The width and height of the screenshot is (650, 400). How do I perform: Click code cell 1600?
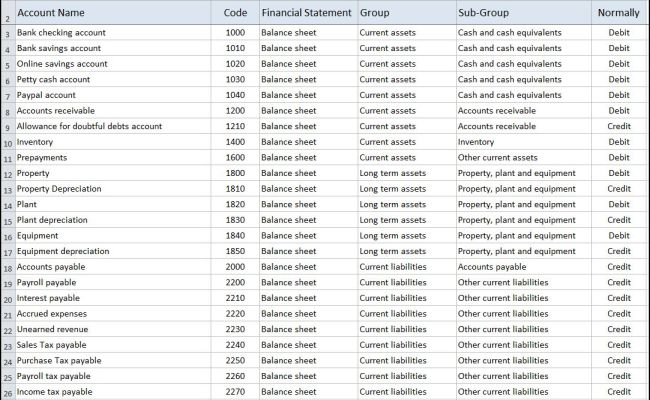235,158
